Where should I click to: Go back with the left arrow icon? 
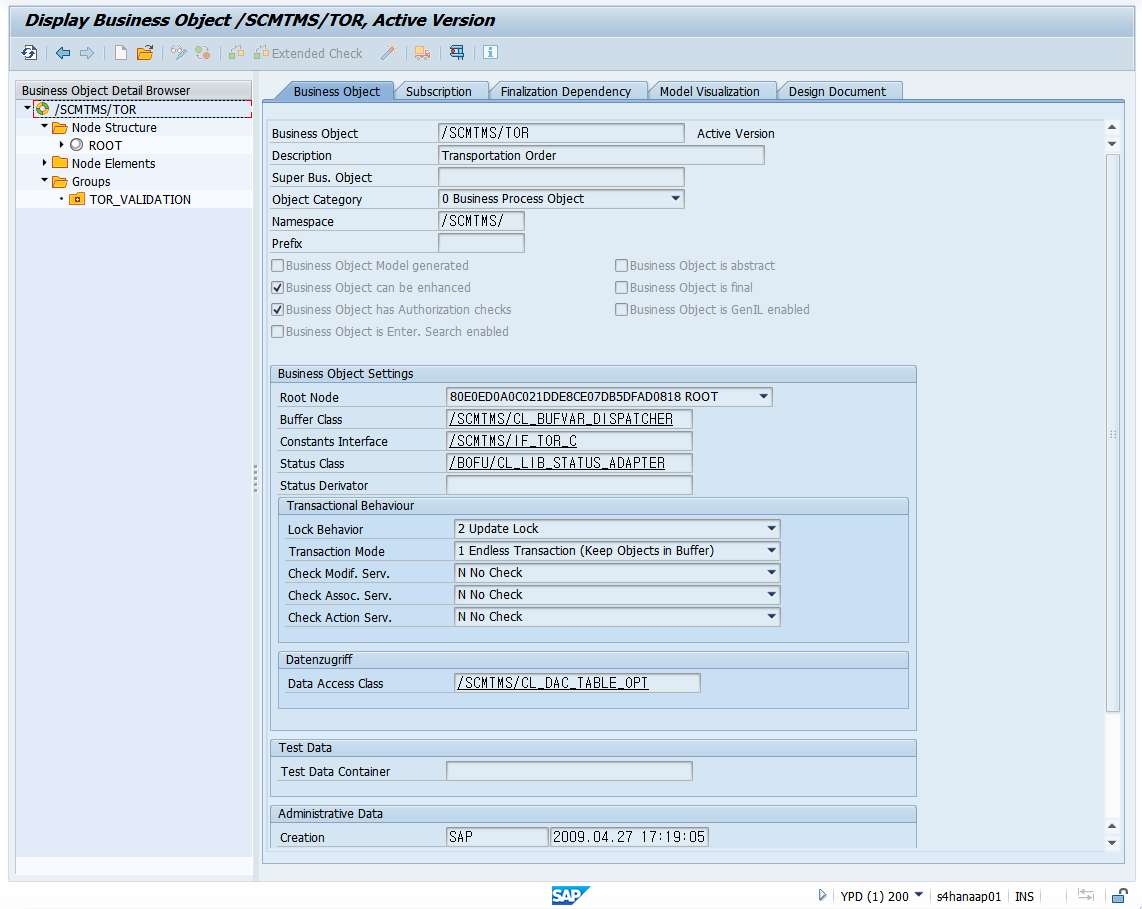[x=63, y=52]
